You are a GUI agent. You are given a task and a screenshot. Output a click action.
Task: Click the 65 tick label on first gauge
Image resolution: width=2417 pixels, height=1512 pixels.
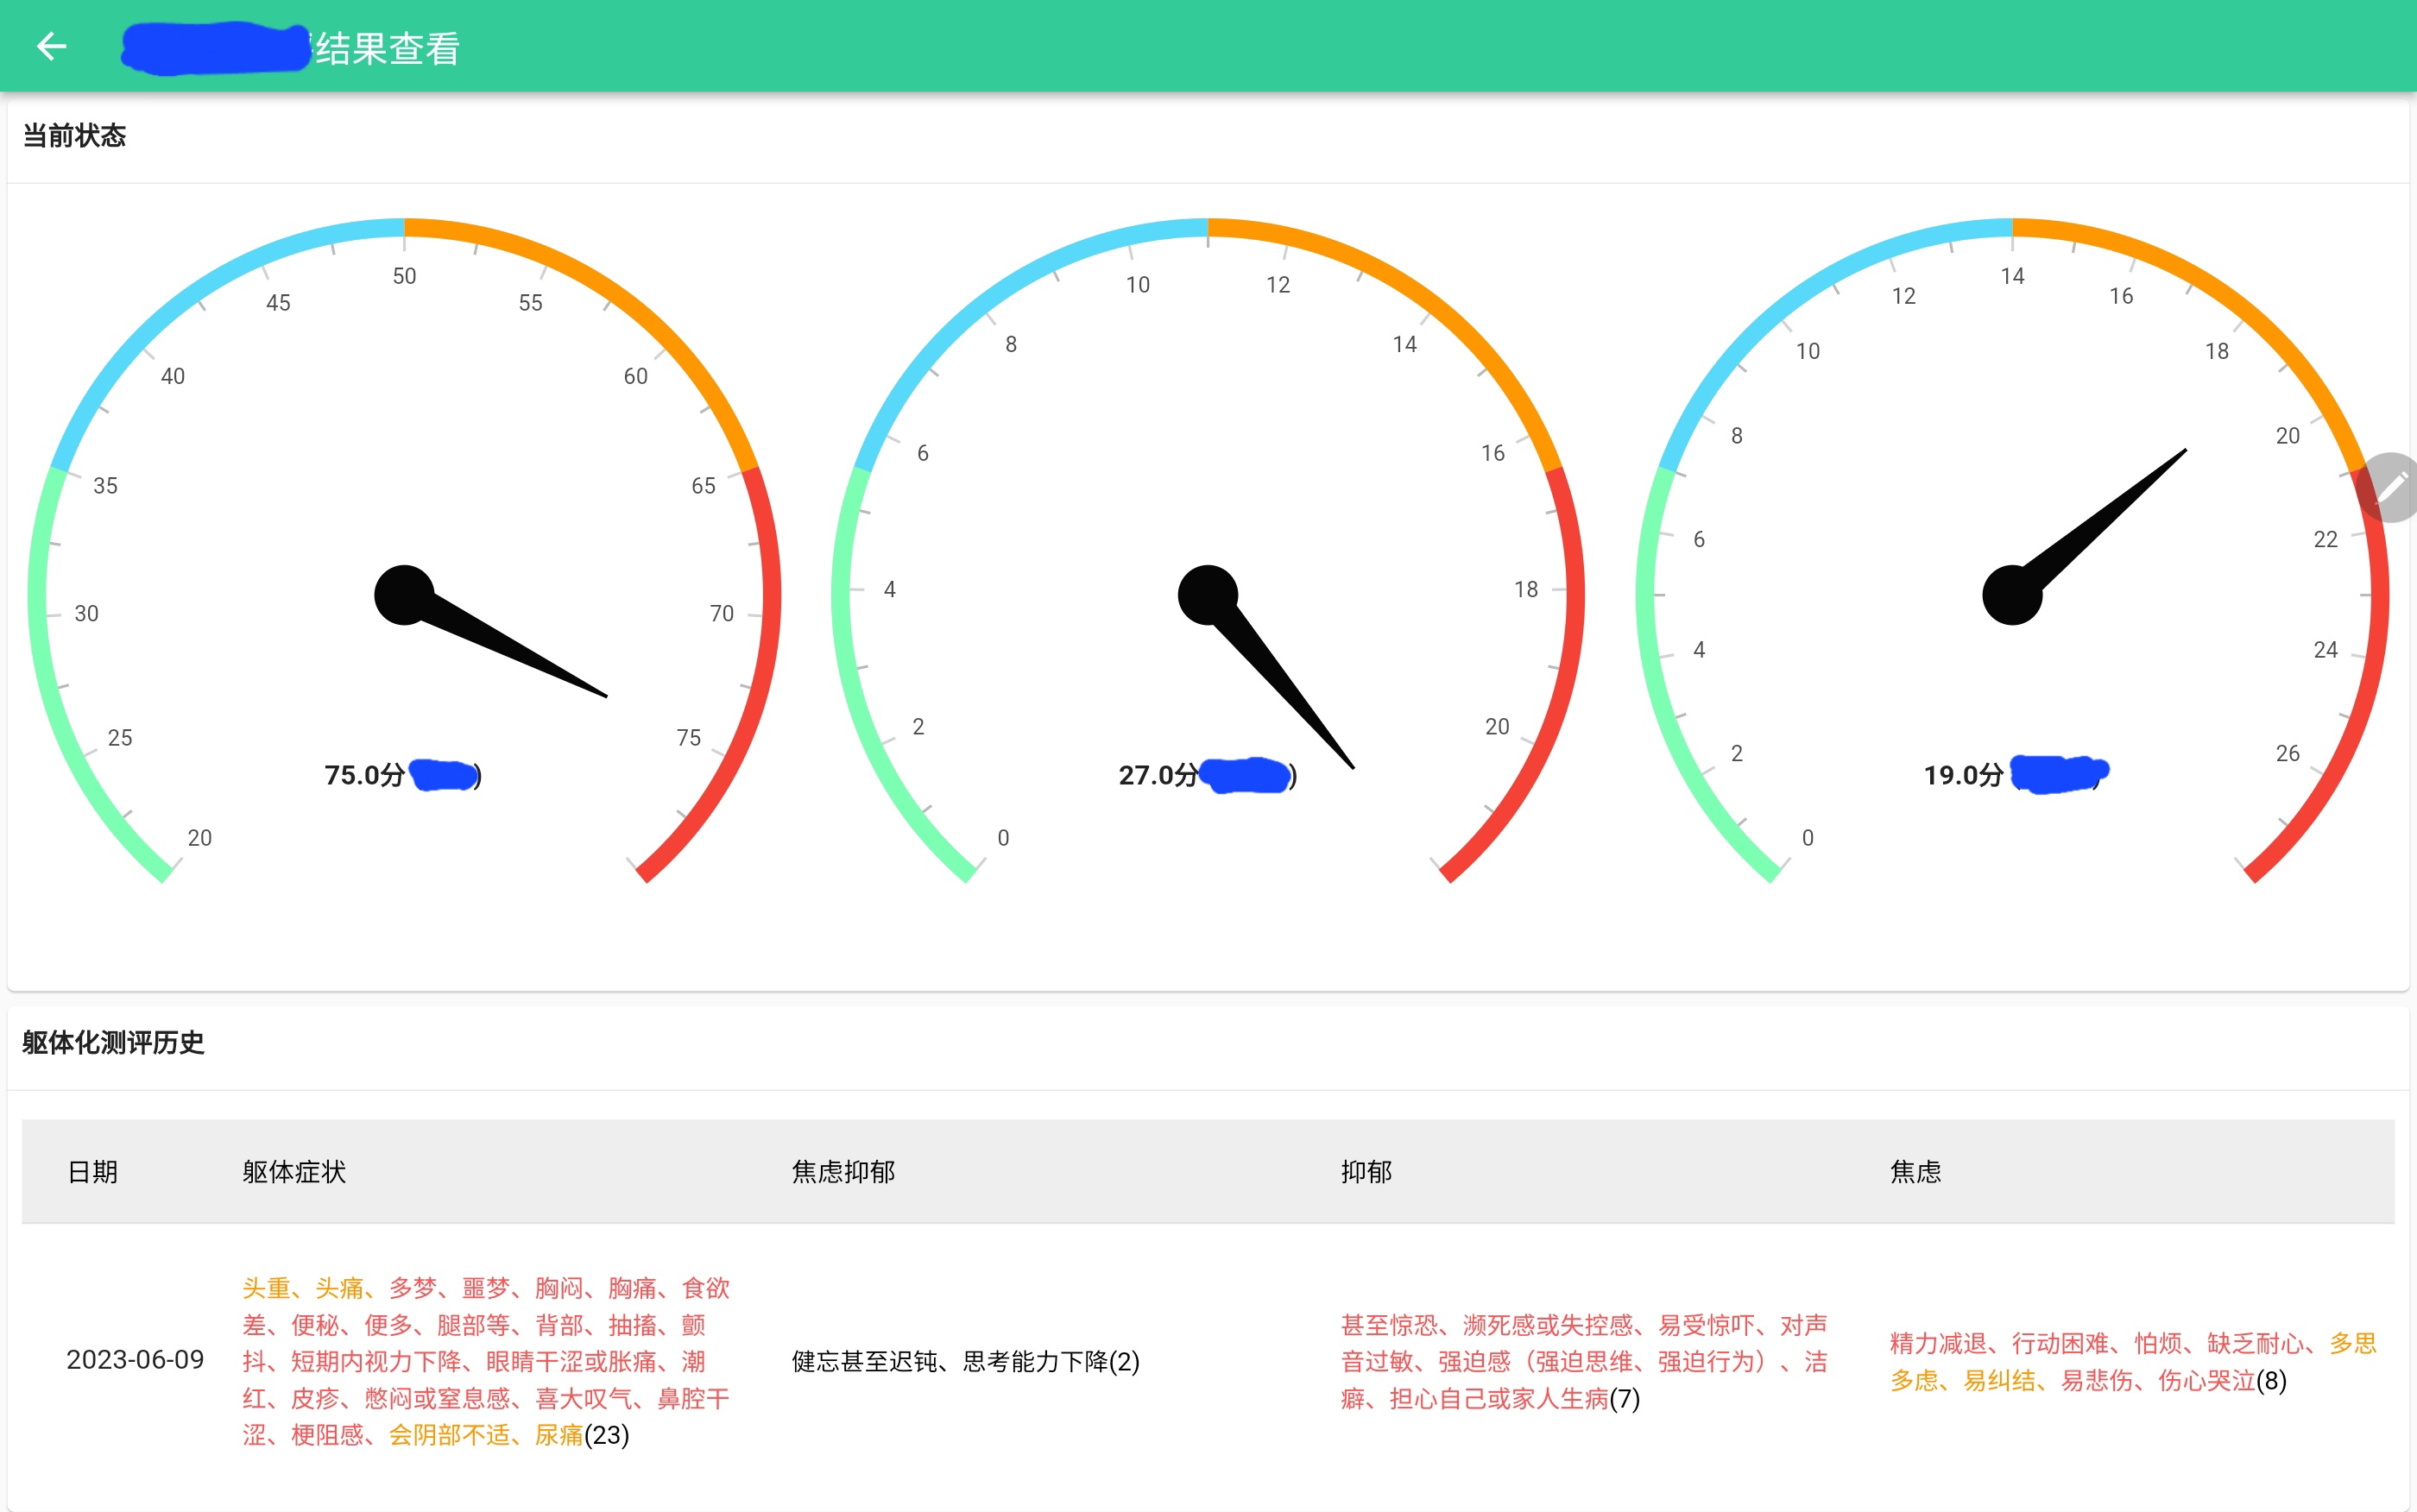click(x=703, y=486)
